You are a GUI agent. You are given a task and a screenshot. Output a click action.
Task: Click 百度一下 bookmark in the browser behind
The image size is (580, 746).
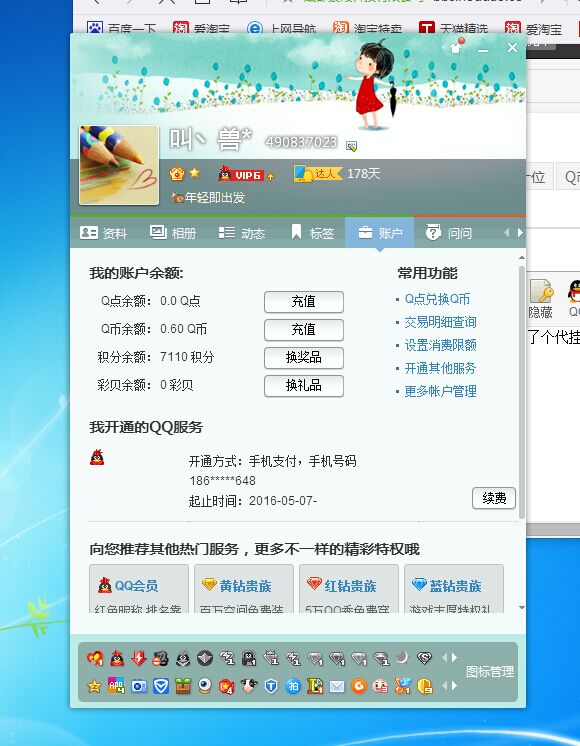coord(121,29)
